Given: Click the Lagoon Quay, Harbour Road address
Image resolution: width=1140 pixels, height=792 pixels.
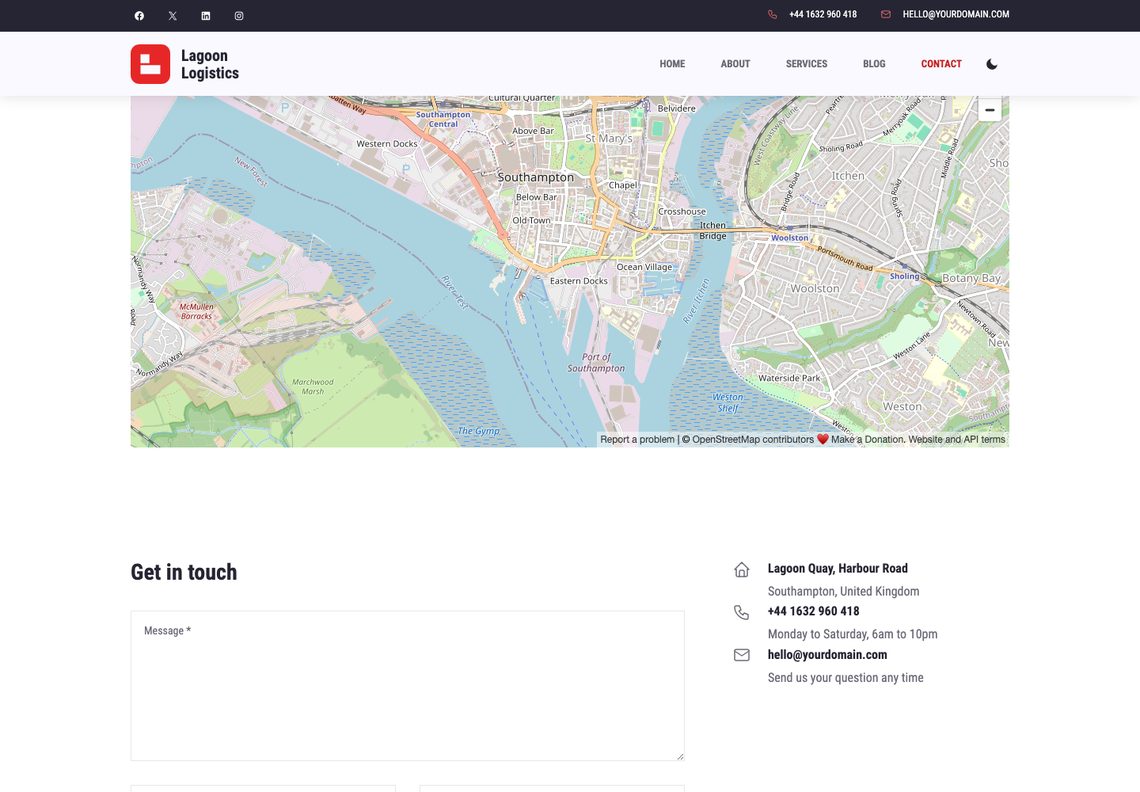Looking at the screenshot, I should [x=838, y=568].
